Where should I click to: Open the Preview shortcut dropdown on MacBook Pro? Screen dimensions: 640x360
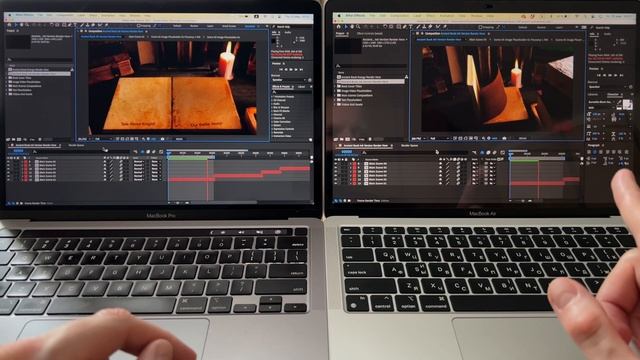(290, 80)
